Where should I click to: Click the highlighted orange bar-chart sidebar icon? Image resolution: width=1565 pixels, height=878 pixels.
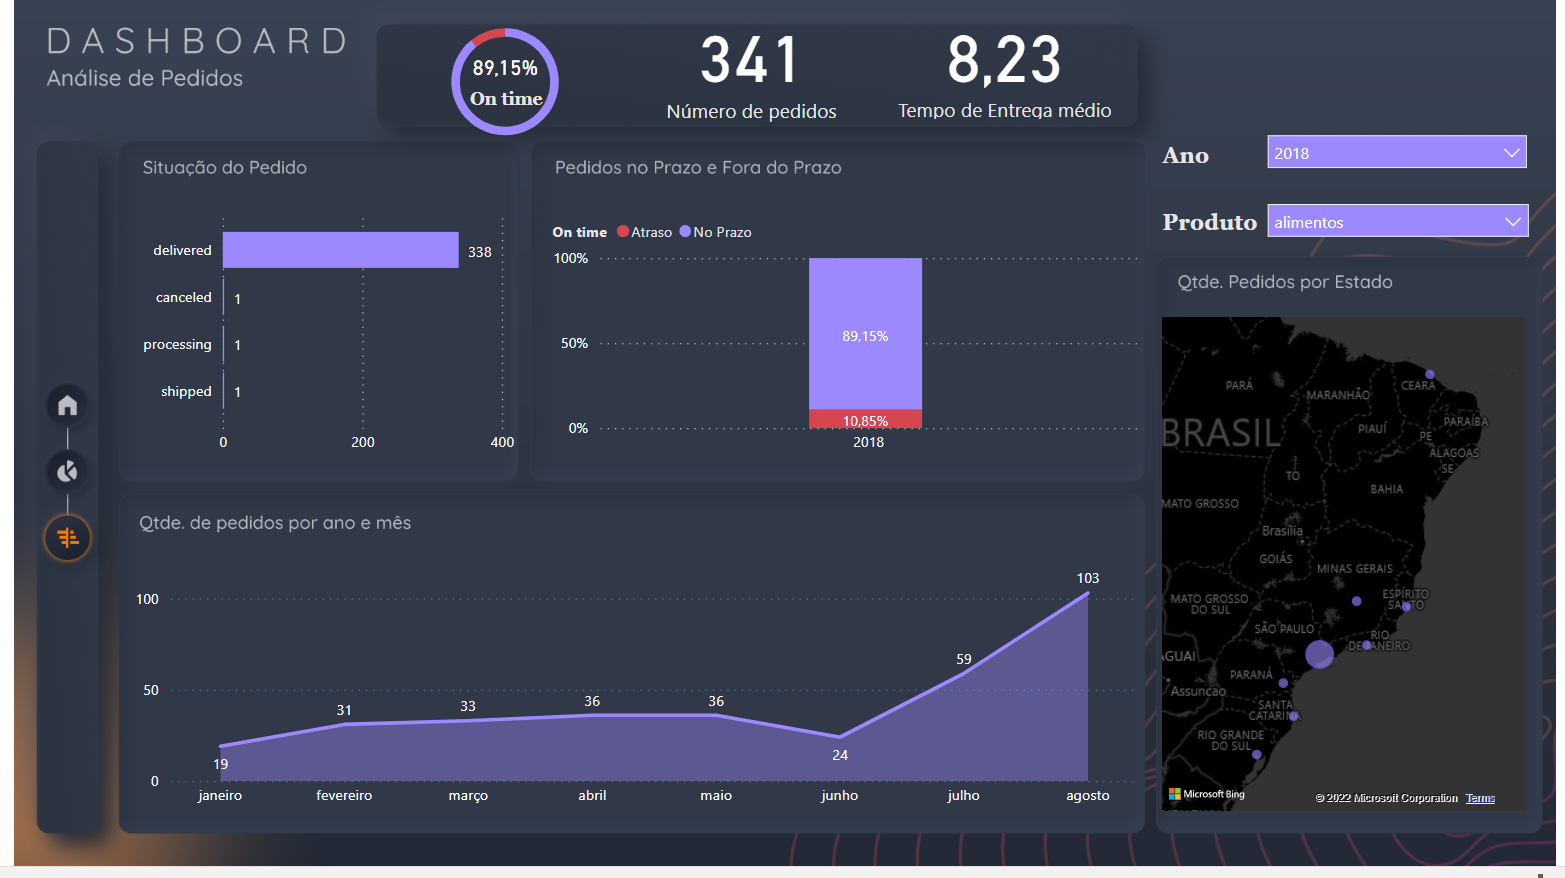67,537
